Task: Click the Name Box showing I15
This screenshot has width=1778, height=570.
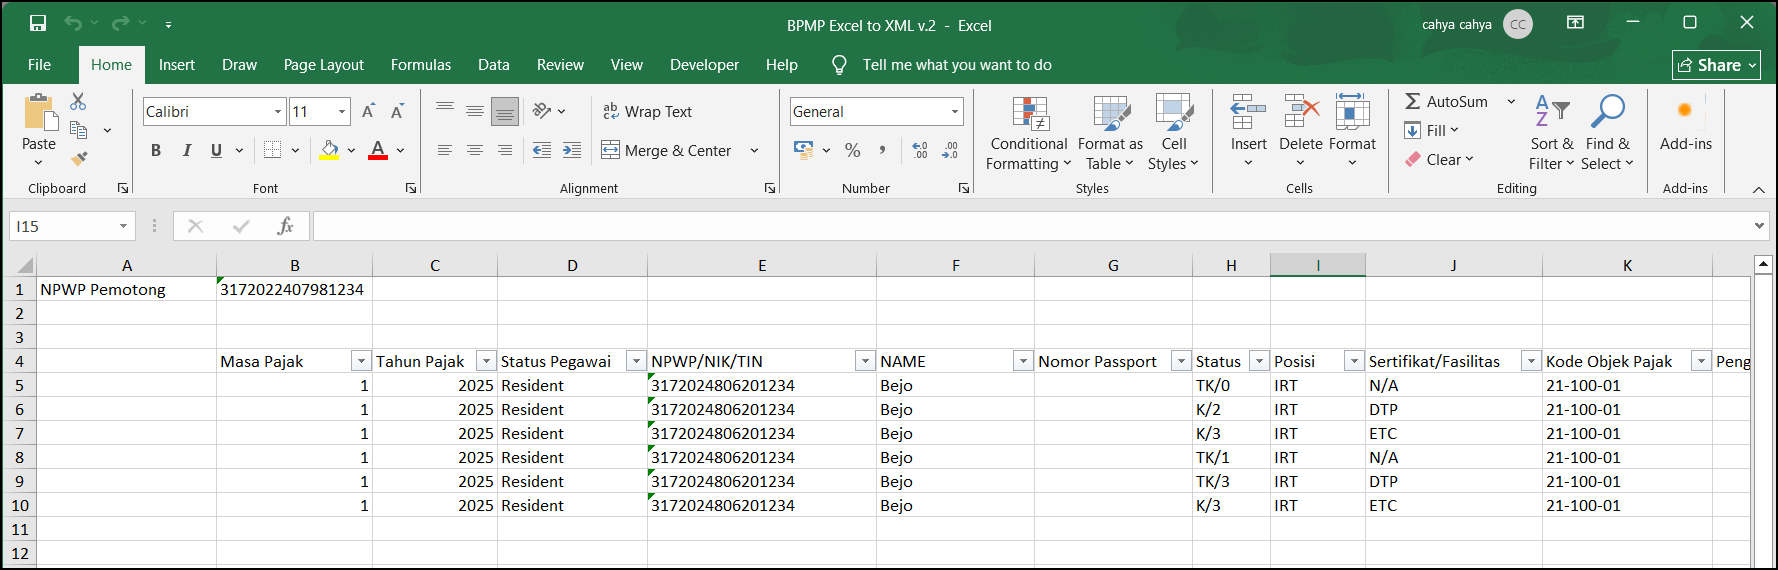Action: pos(62,226)
